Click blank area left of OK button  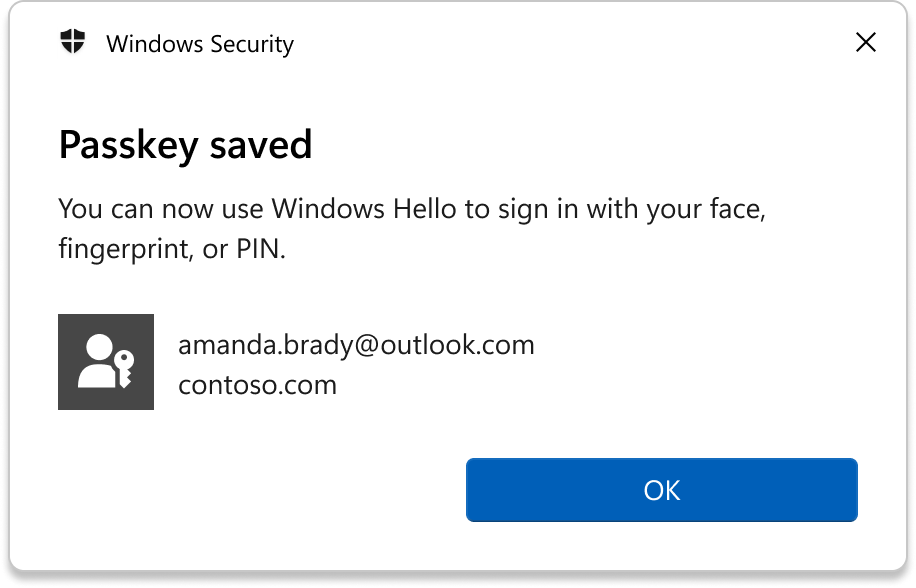pos(260,490)
